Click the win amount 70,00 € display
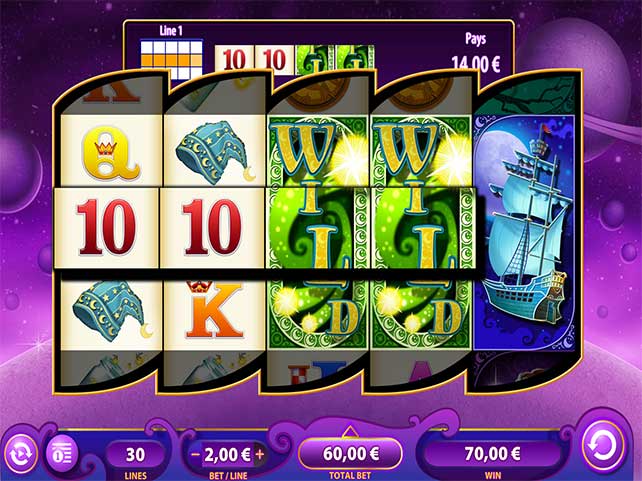 (x=493, y=454)
